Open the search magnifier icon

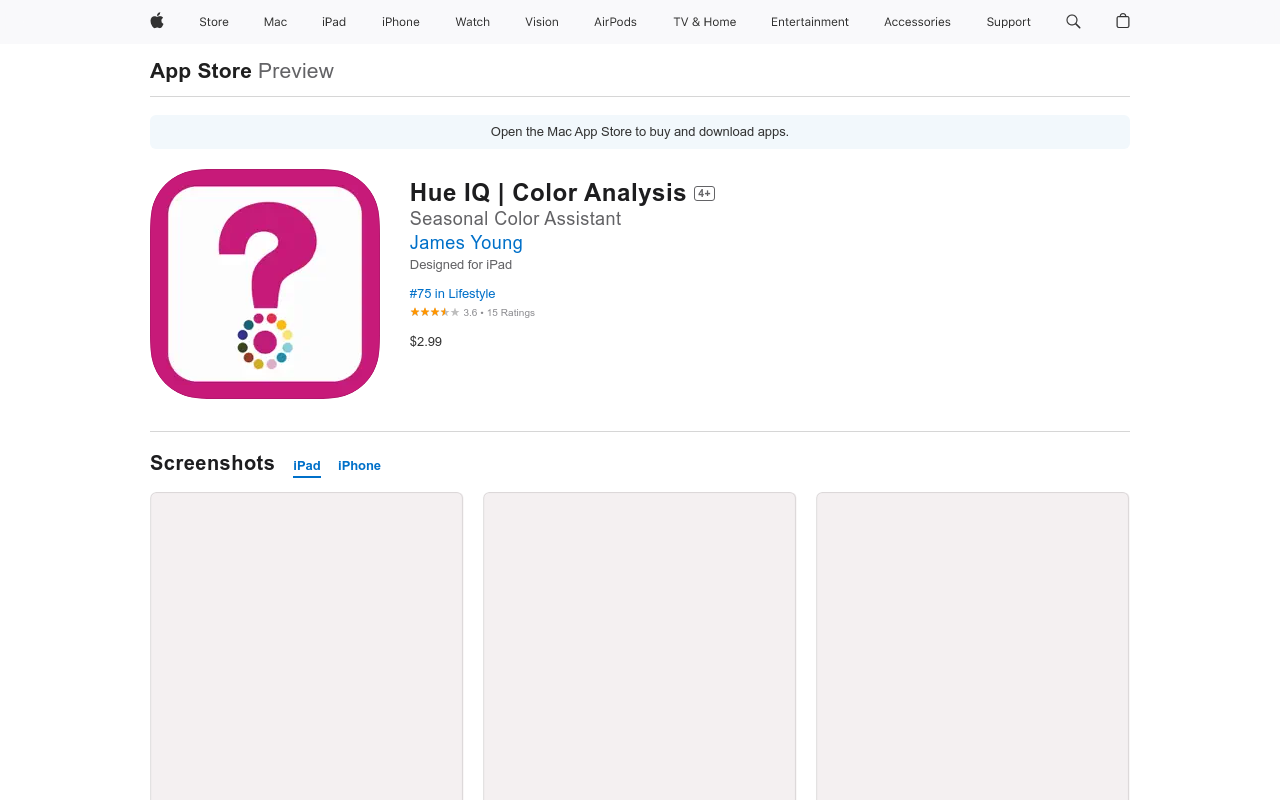(1073, 21)
